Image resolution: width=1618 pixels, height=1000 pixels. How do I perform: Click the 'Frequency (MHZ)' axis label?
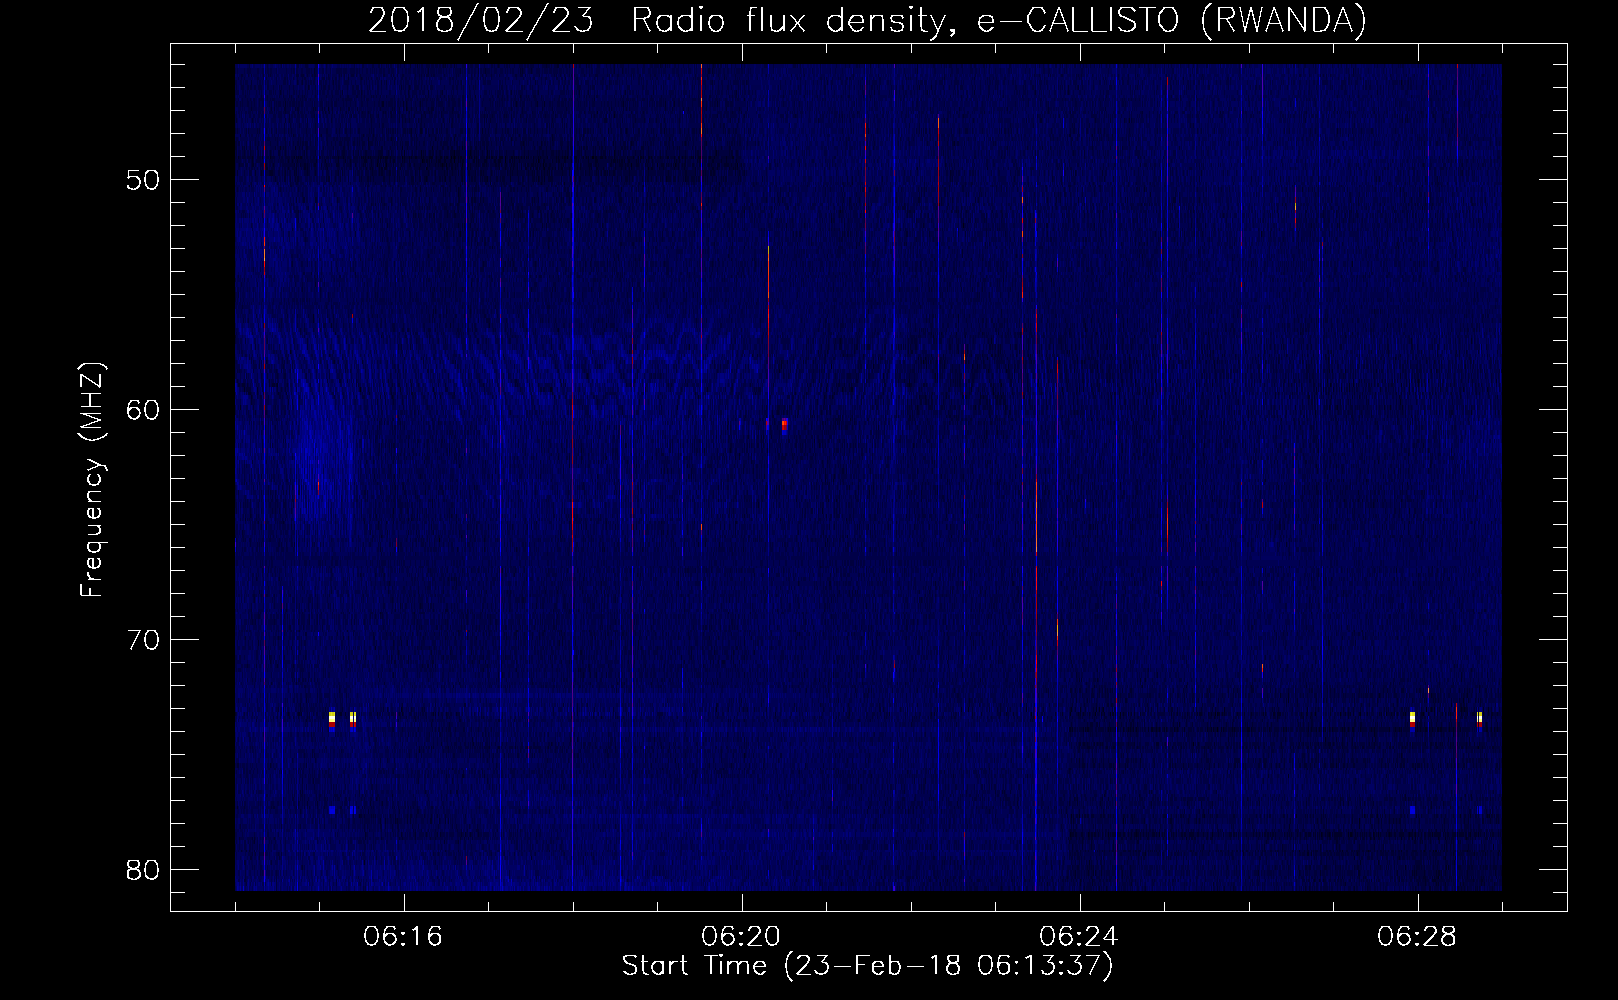click(x=92, y=480)
